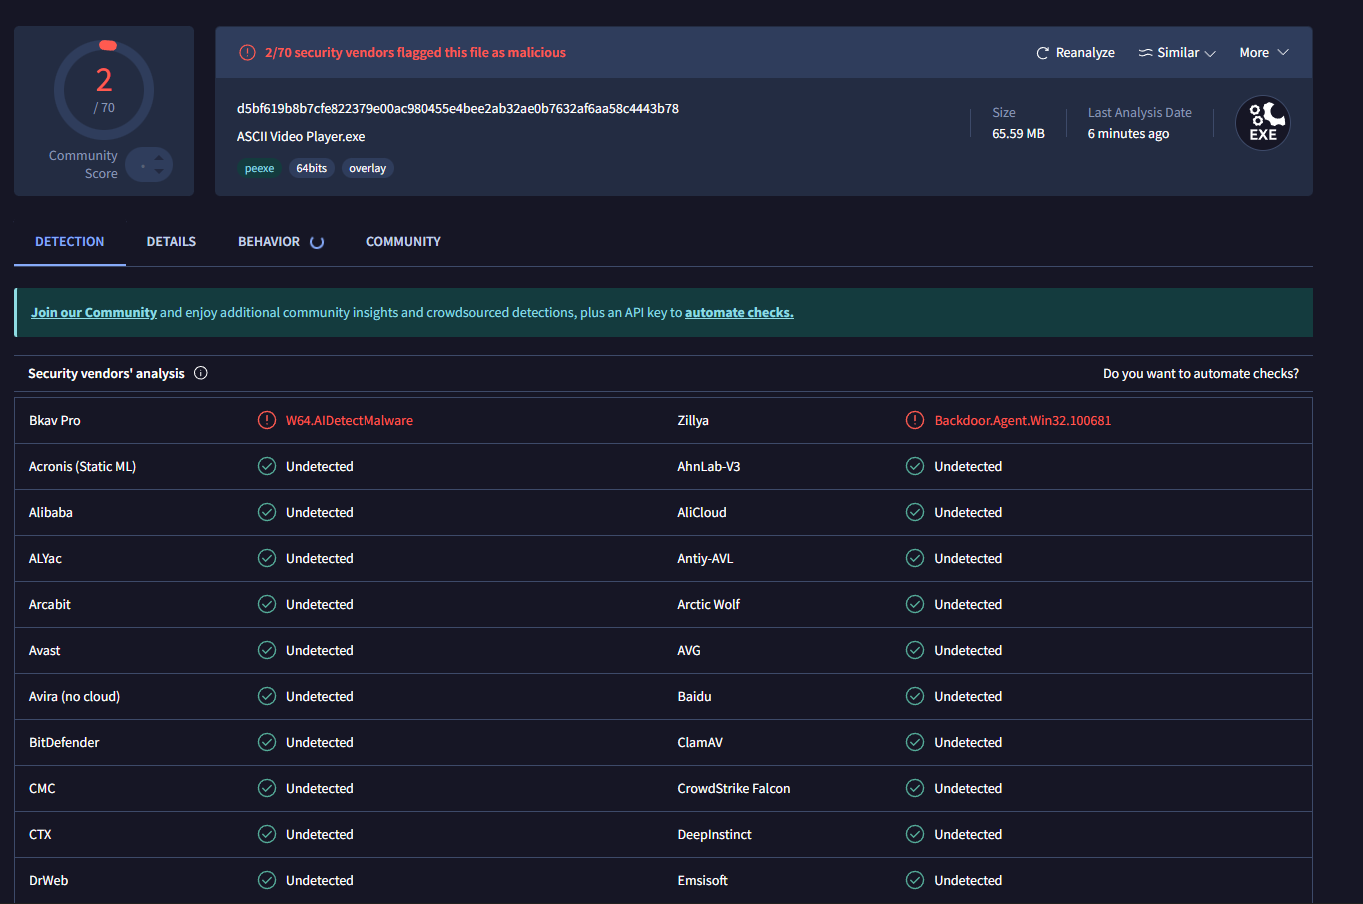Click the Emsisoft vendor name
Viewport: 1363px width, 904px height.
coord(702,881)
